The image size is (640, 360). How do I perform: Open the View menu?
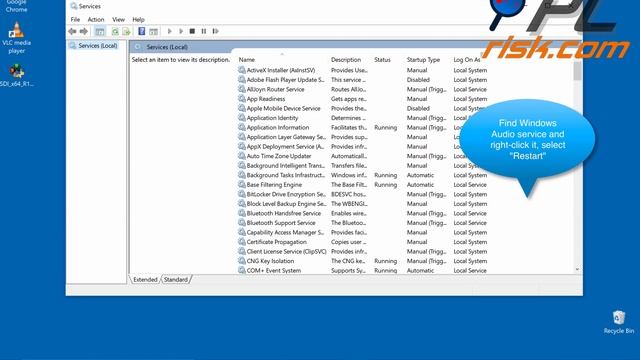[118, 19]
